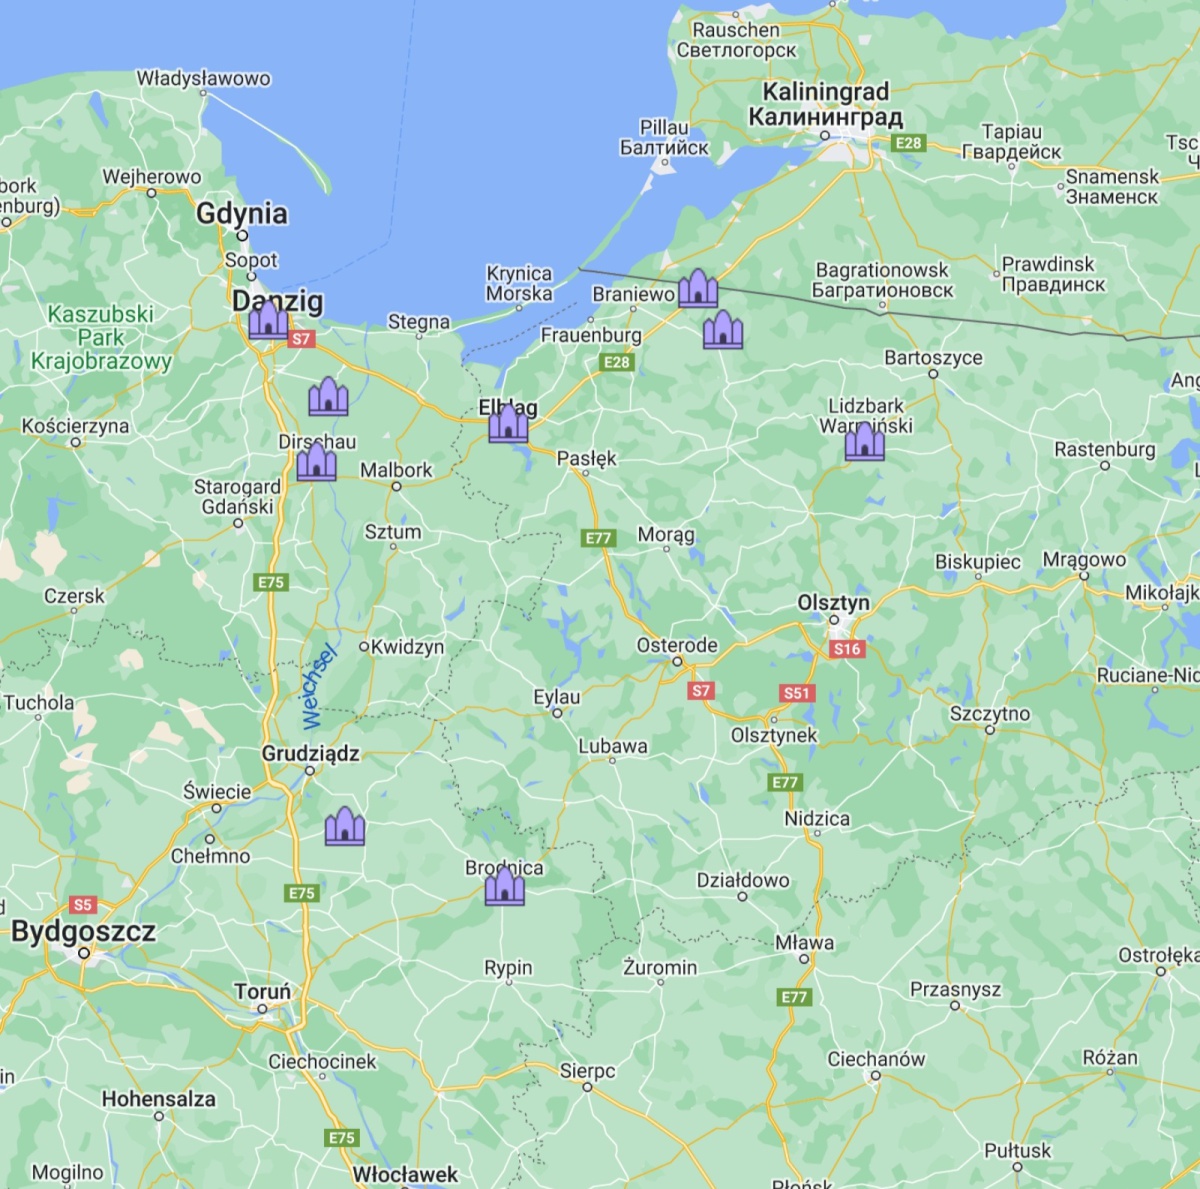The image size is (1200, 1189).
Task: Click the S7 road shield near Danzig
Action: point(301,339)
